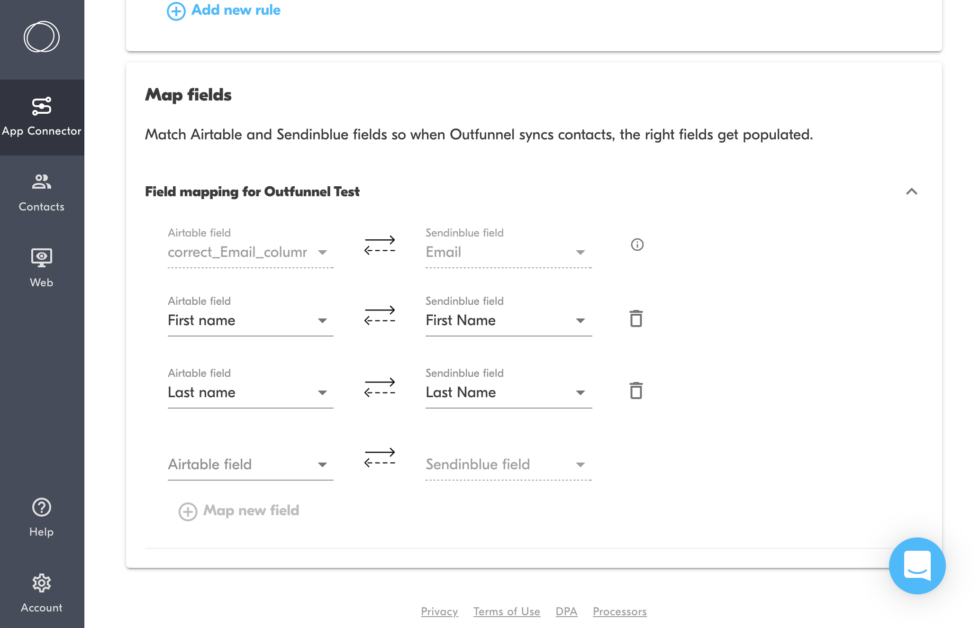980x628 pixels.
Task: Open the Contacts section
Action: click(x=41, y=191)
